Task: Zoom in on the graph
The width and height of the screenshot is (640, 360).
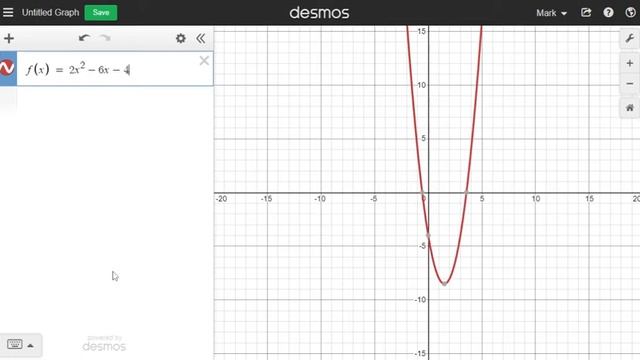Action: point(629,63)
